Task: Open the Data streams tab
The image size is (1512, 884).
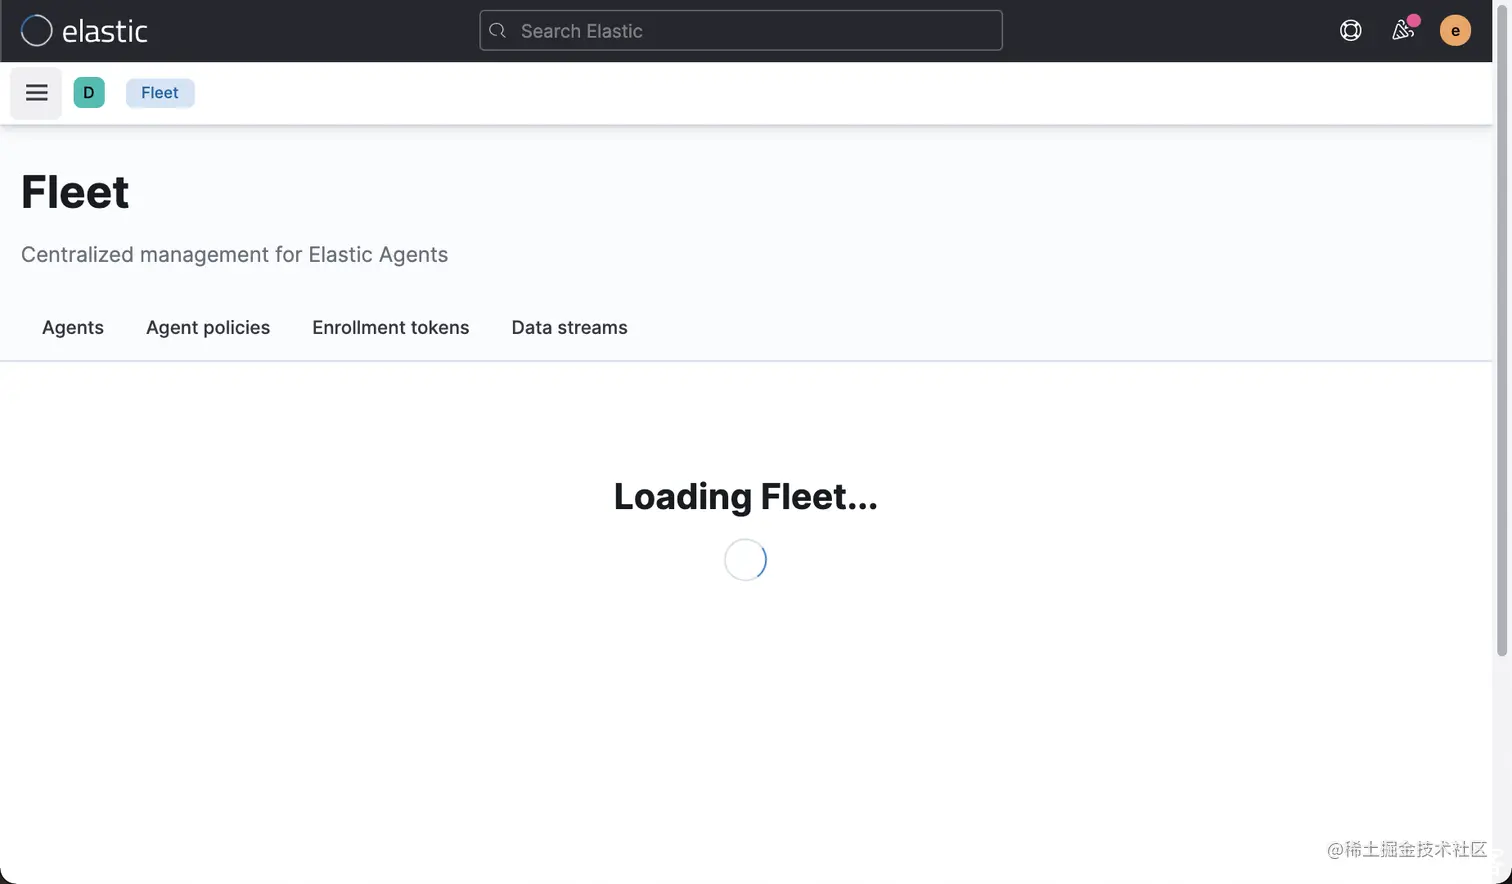Action: click(570, 328)
